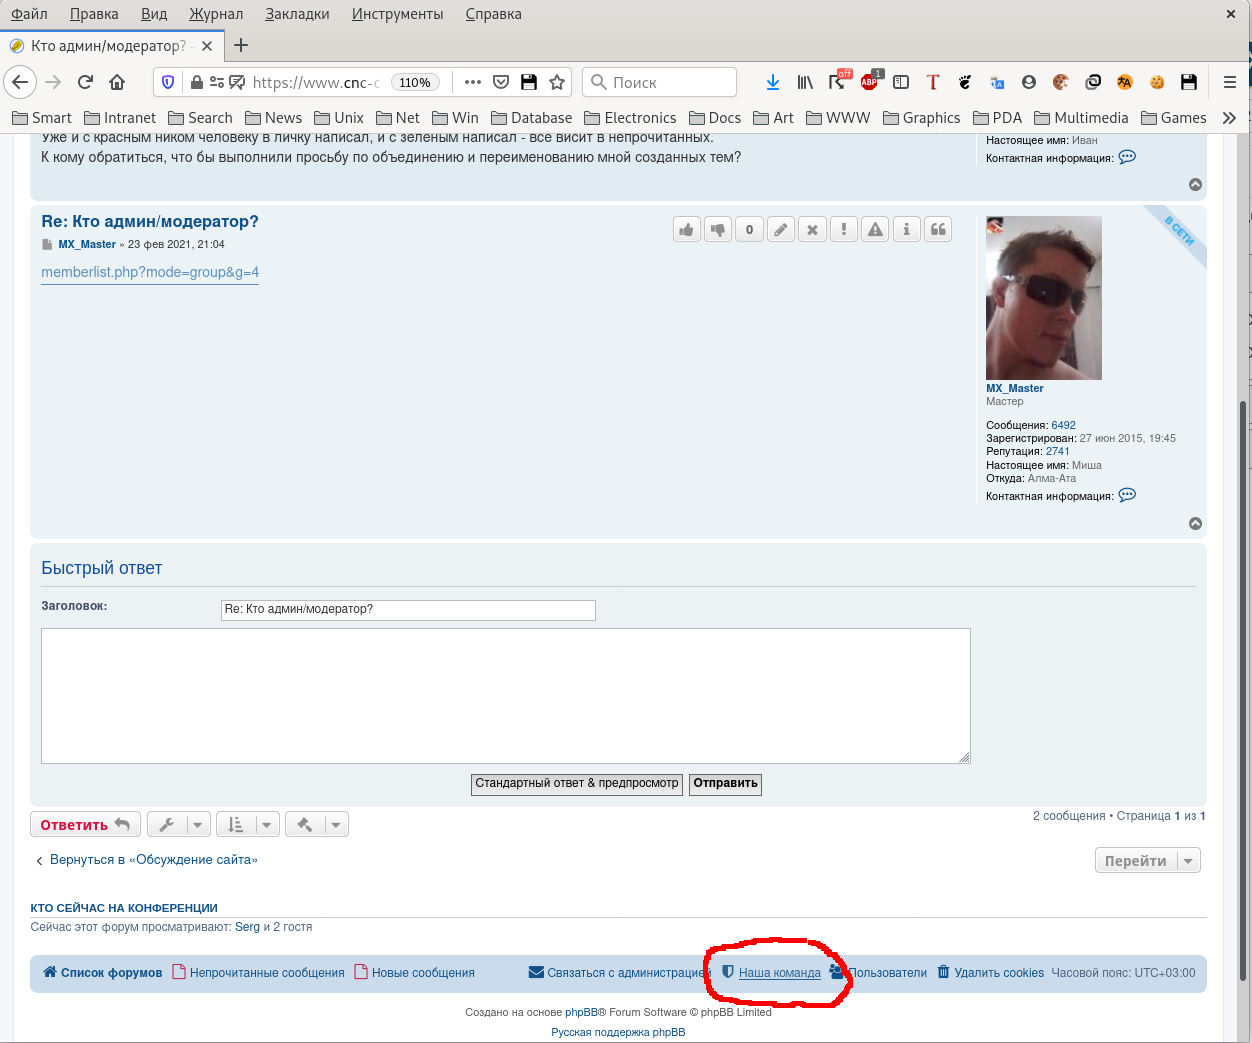Open the Файл menu
Screen dimensions: 1252x1043
tap(29, 14)
